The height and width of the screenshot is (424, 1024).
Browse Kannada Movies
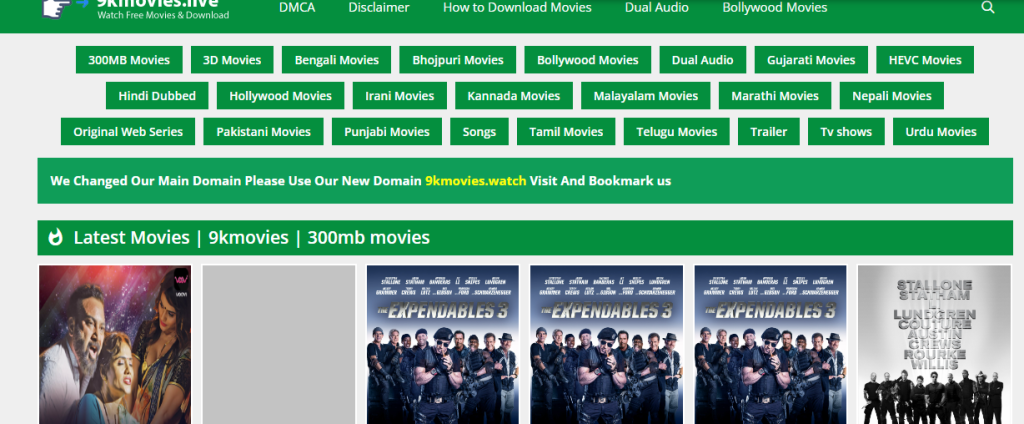tap(514, 95)
